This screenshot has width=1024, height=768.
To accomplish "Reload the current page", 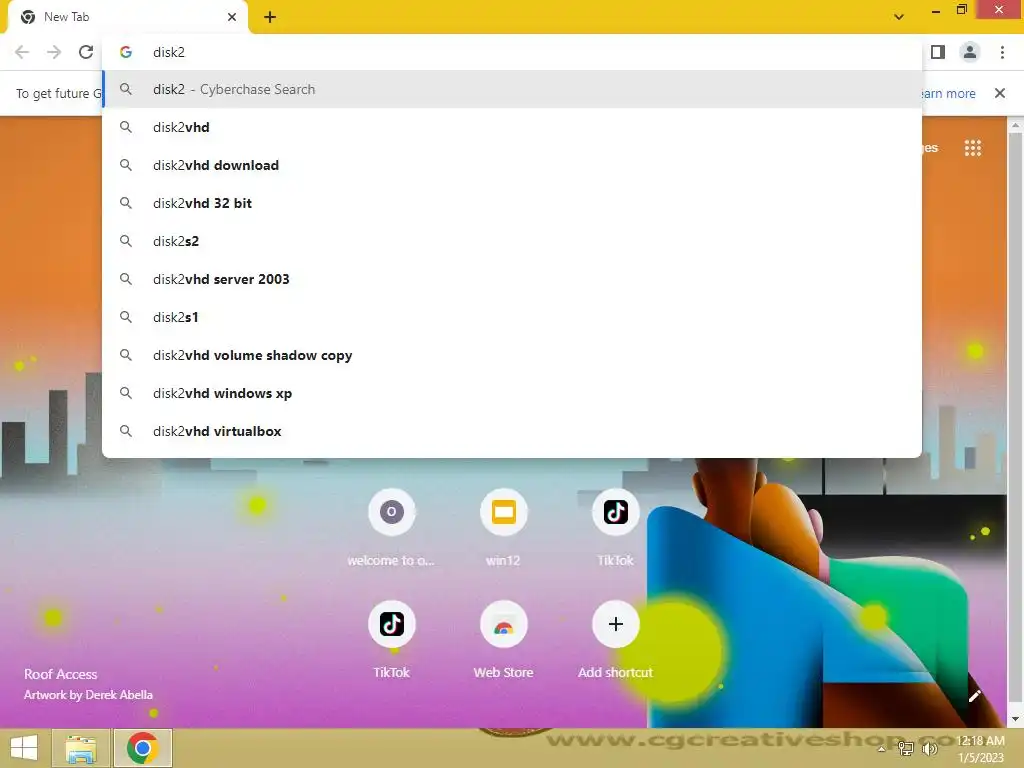I will (x=86, y=52).
